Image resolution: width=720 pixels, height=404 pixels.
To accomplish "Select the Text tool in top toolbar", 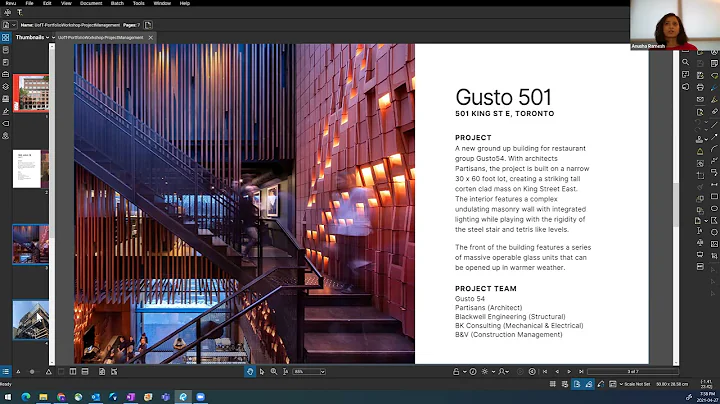I will [20, 12].
